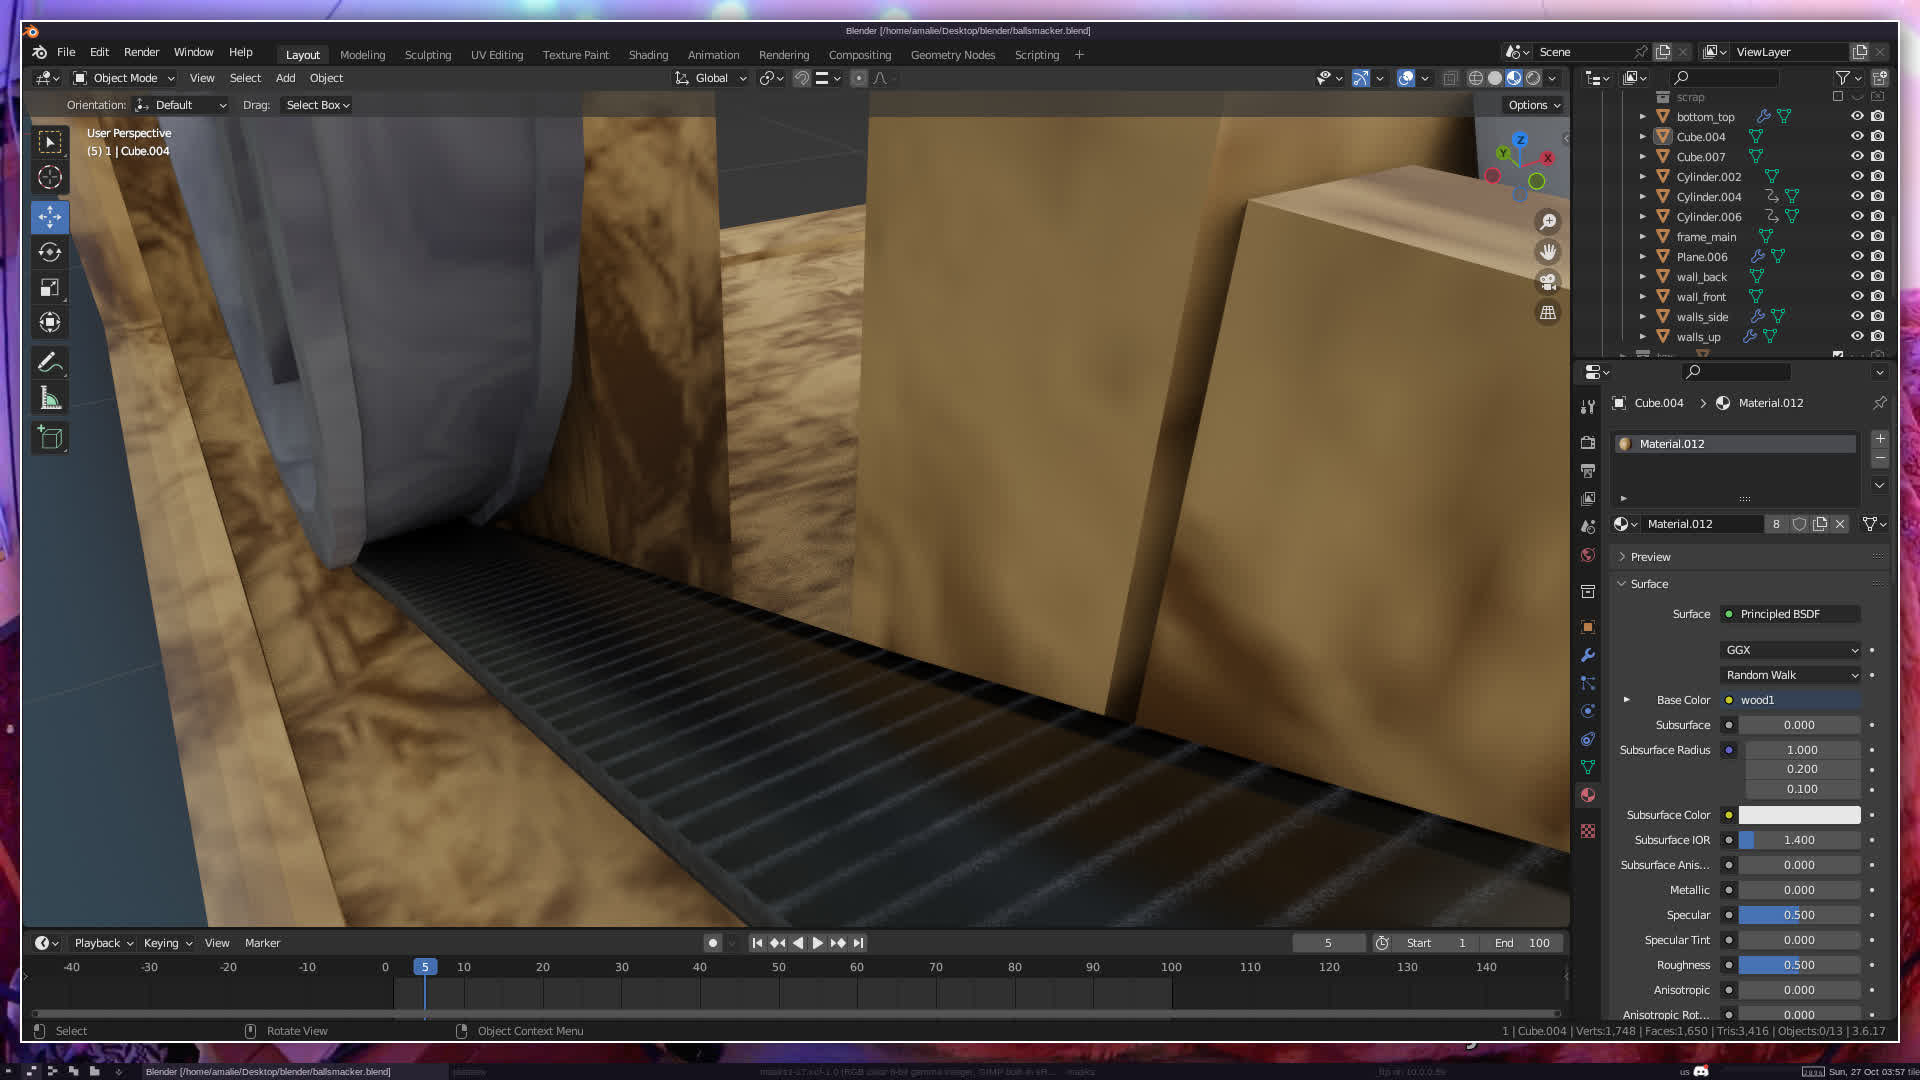Toggle visibility of Cylinder.002
Image resolution: width=1920 pixels, height=1080 pixels.
point(1857,177)
